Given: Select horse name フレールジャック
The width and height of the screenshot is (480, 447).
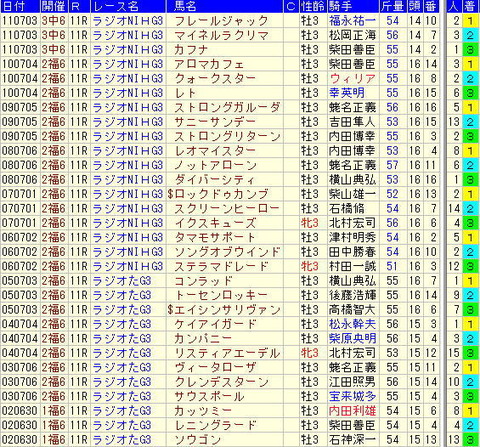Looking at the screenshot, I should (x=221, y=21).
